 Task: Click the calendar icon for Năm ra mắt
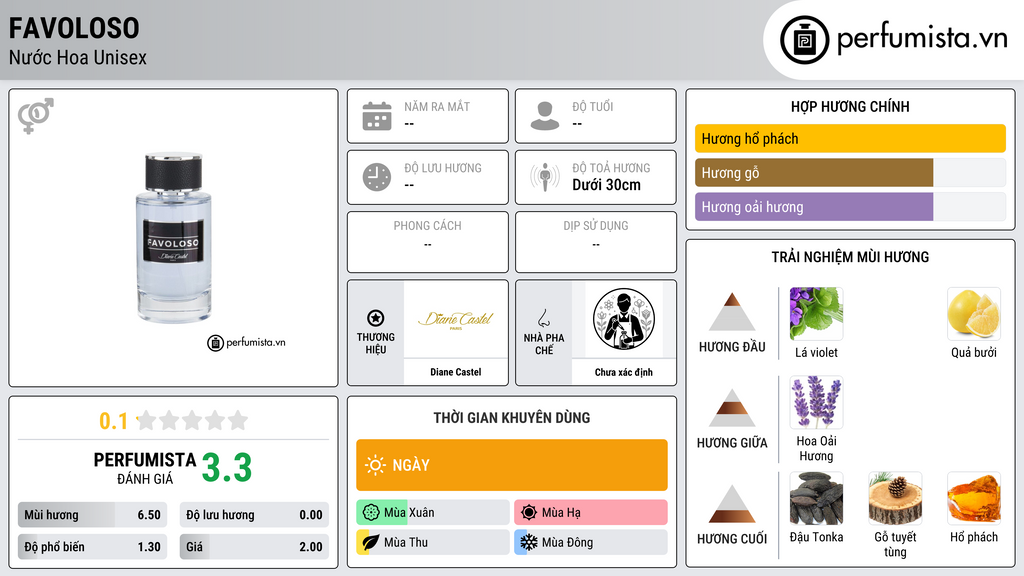[377, 116]
